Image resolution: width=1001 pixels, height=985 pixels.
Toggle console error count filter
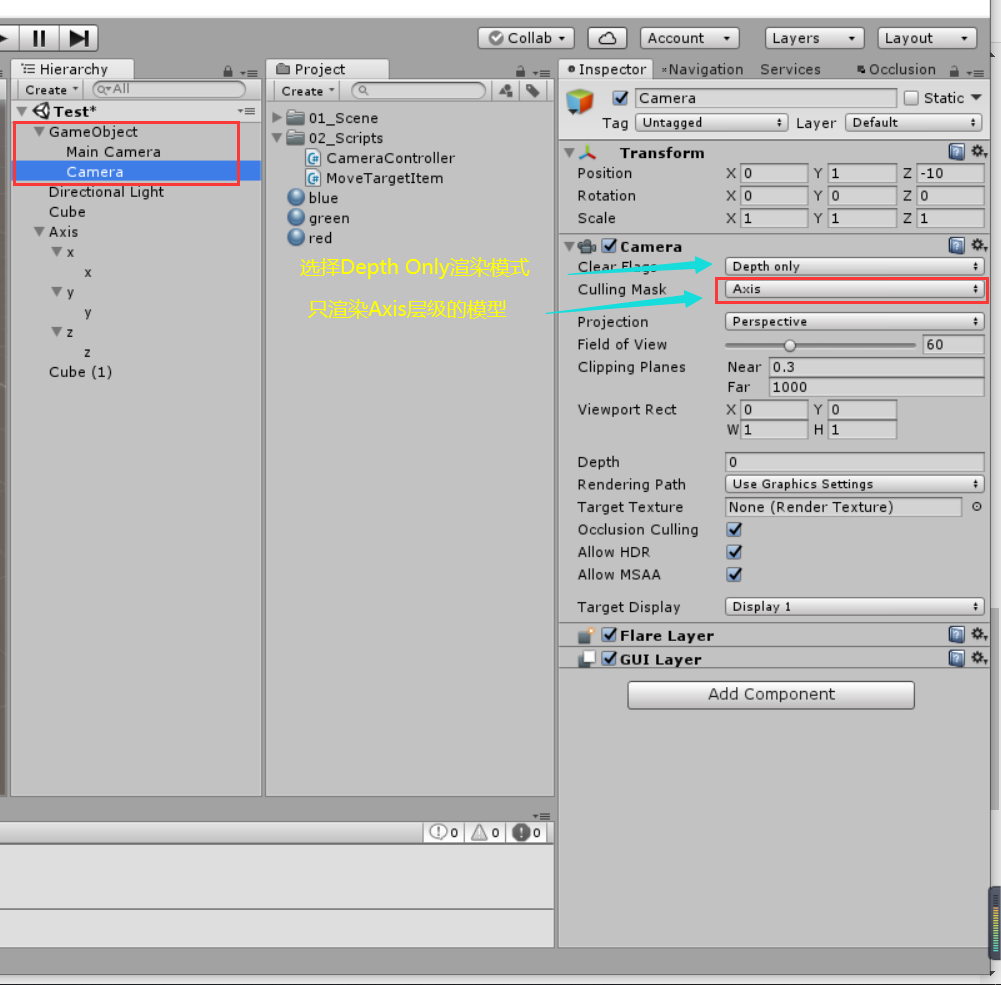point(528,832)
